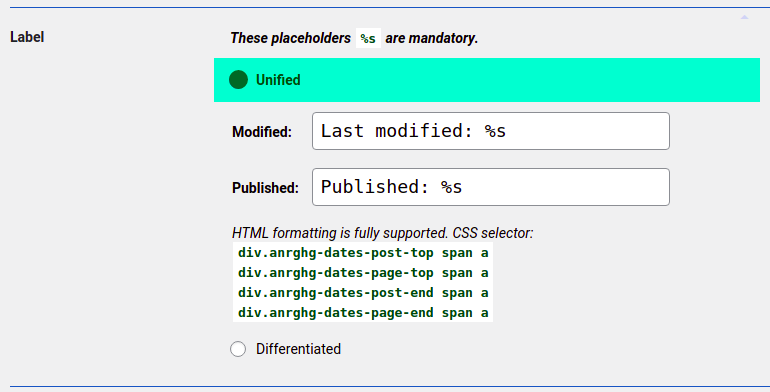770x392 pixels.
Task: Click the Modified: field caption
Action: click(x=262, y=132)
